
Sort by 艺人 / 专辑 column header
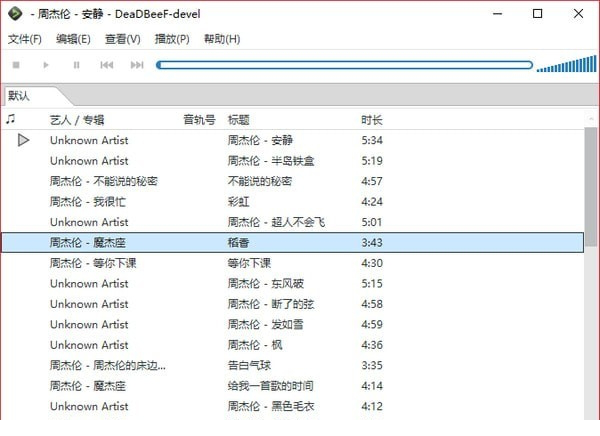tap(77, 120)
